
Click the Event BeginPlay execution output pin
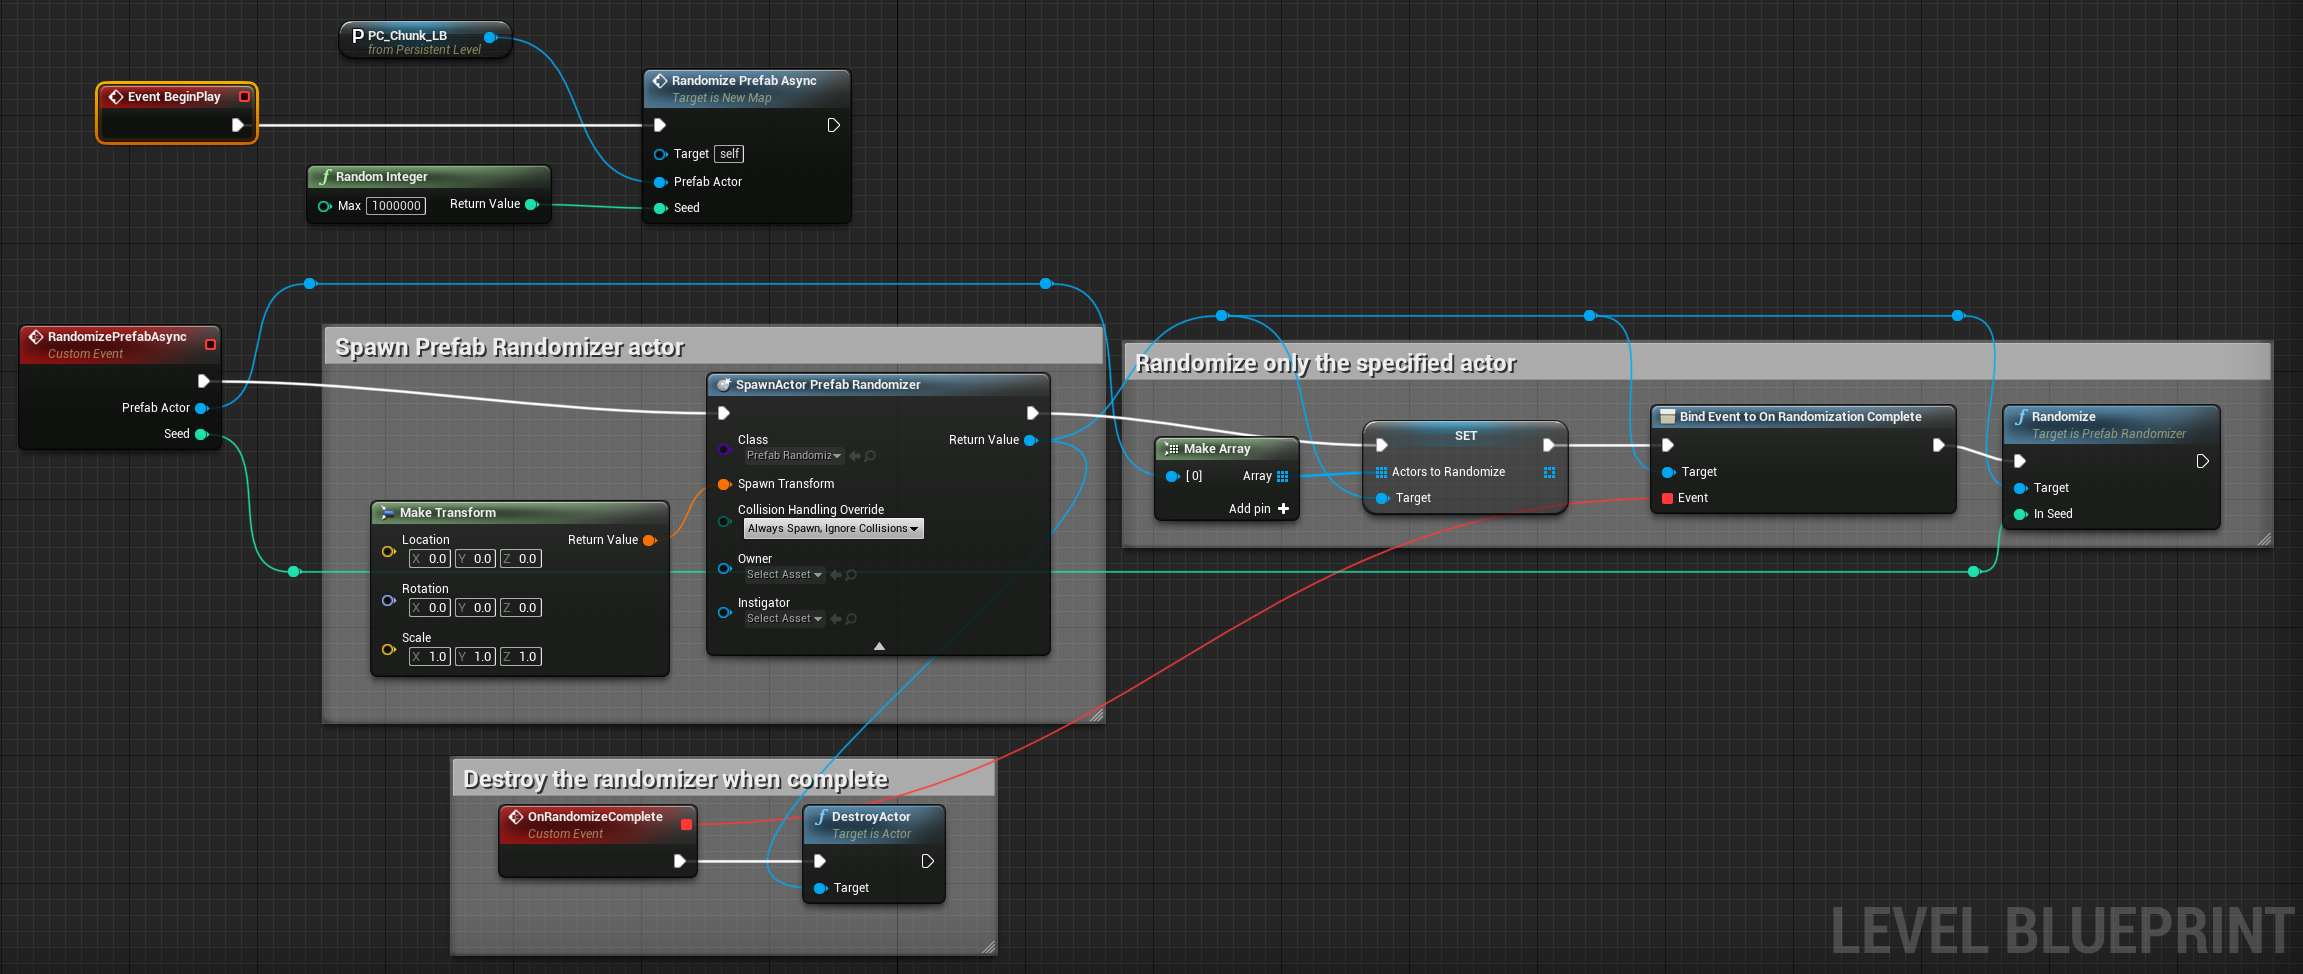(x=238, y=125)
